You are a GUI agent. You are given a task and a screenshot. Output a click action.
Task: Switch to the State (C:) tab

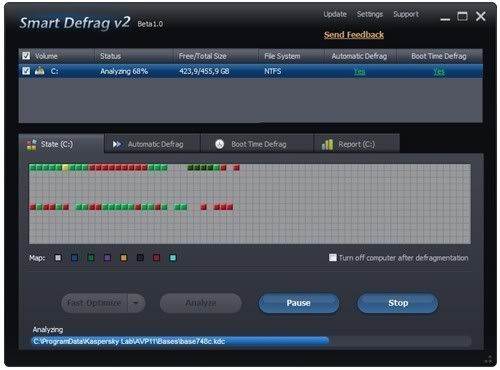pos(61,144)
